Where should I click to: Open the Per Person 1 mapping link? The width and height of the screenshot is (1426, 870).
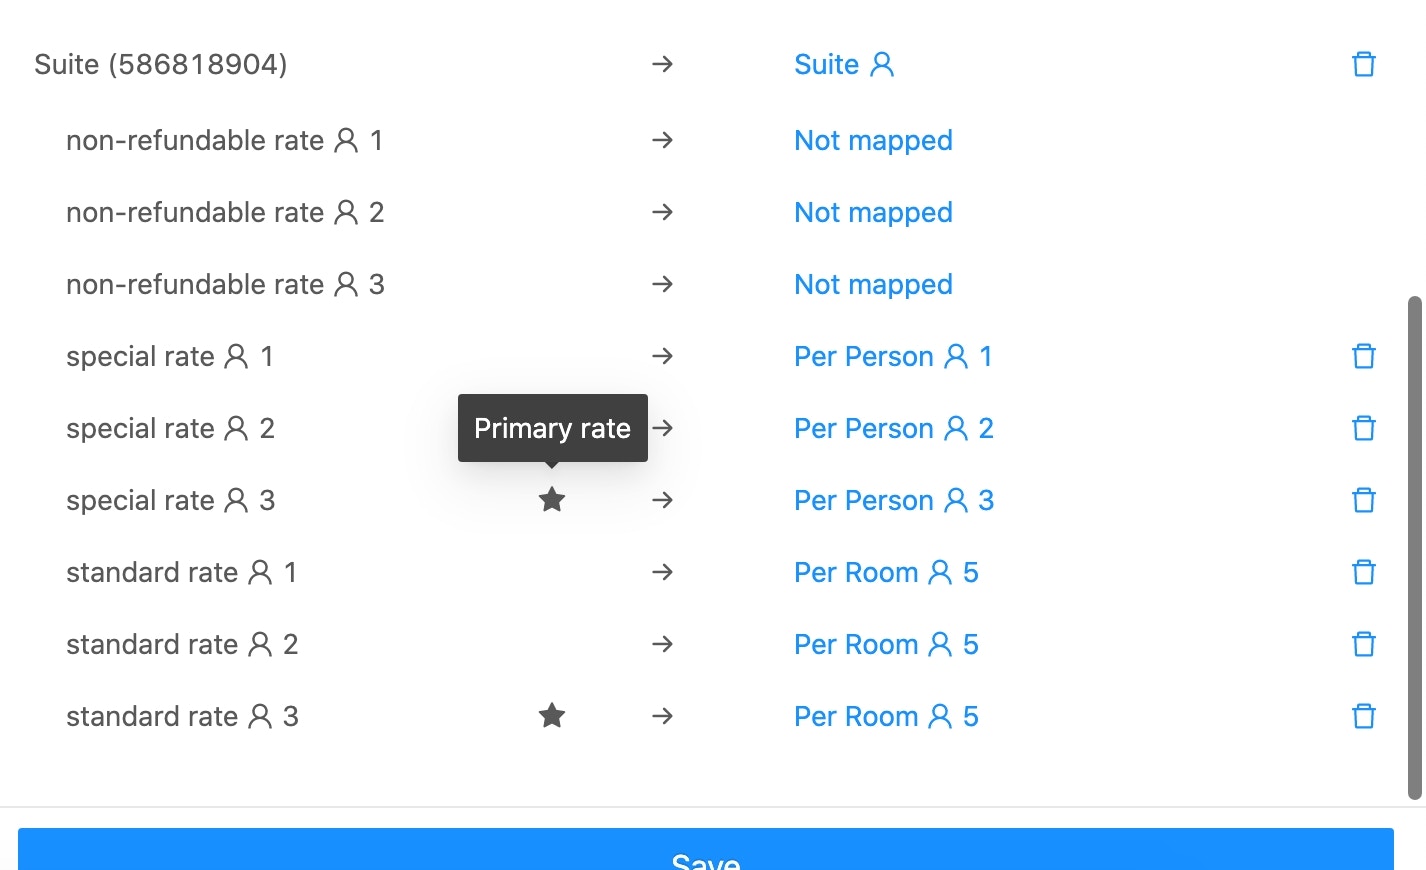click(892, 355)
